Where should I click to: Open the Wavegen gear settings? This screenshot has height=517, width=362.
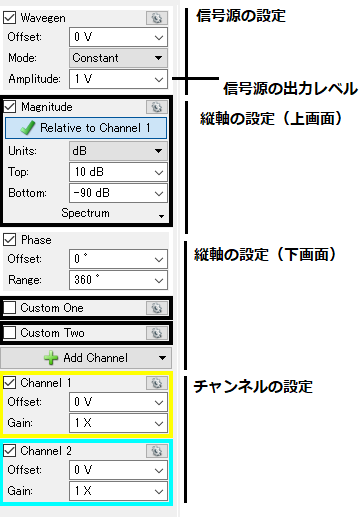[x=157, y=18]
